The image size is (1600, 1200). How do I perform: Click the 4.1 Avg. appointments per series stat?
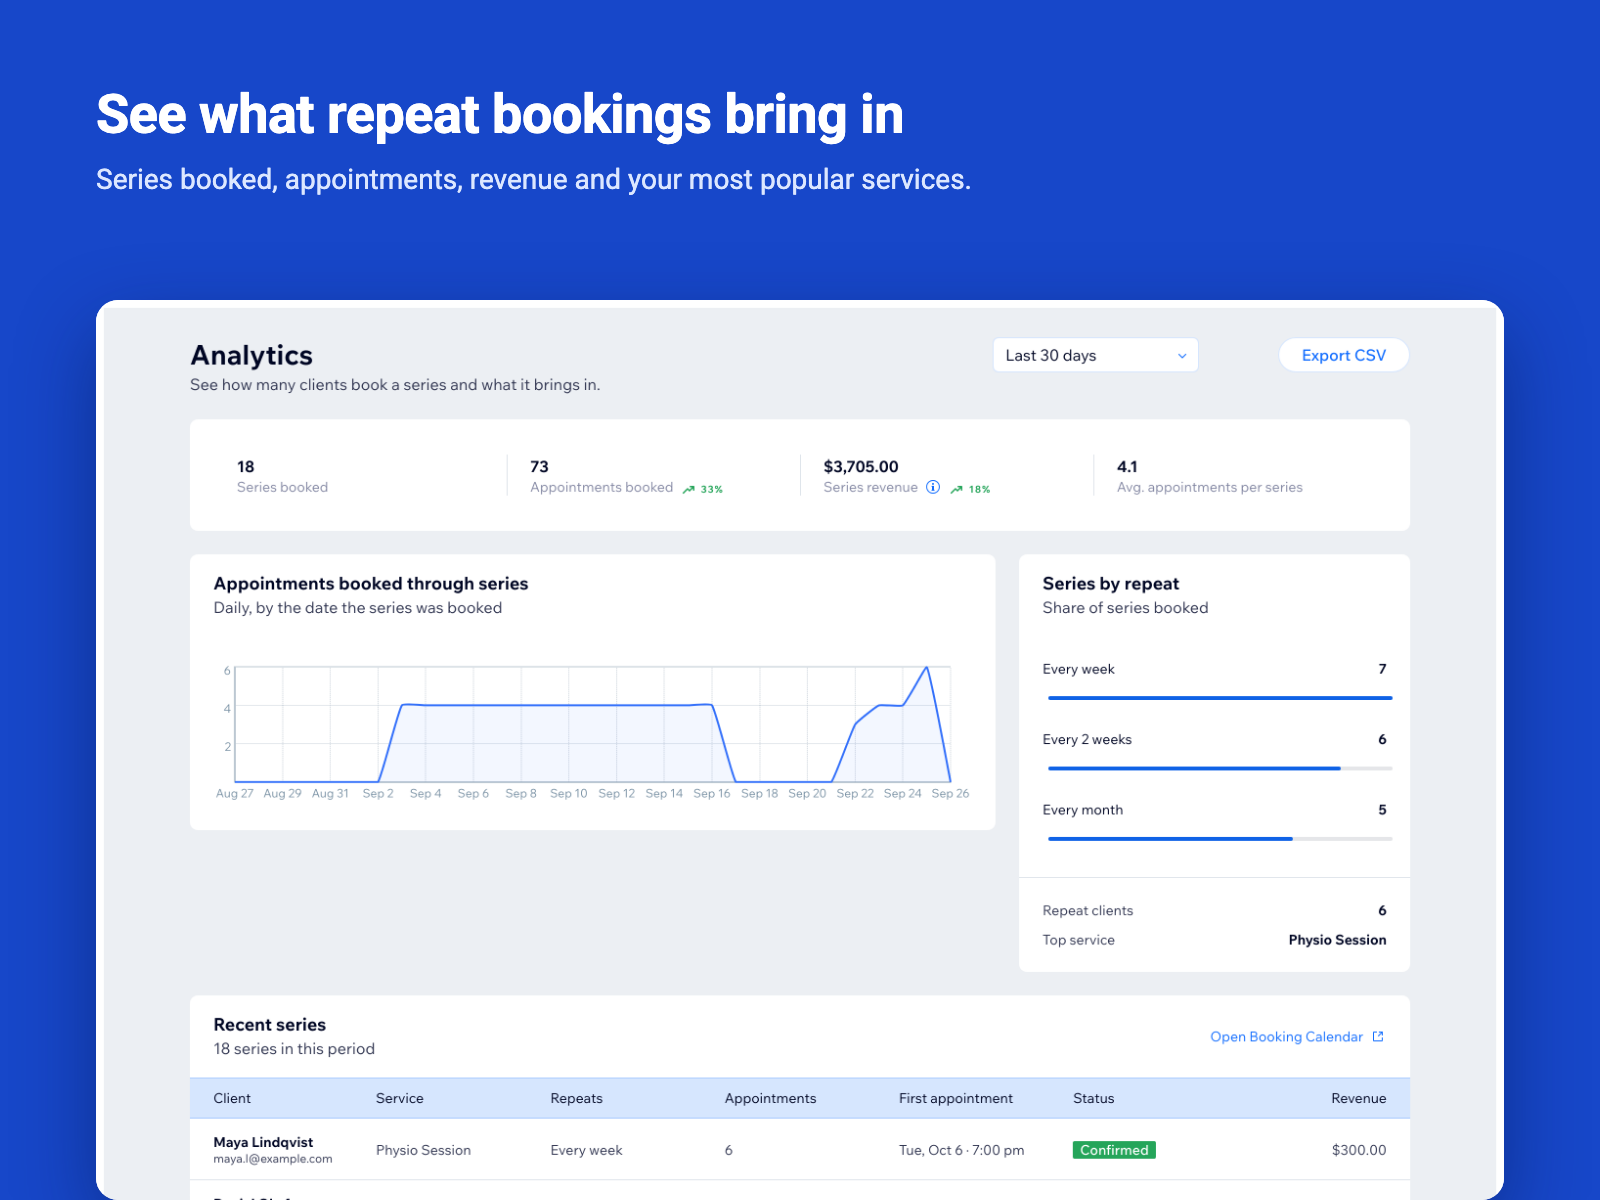point(1210,476)
